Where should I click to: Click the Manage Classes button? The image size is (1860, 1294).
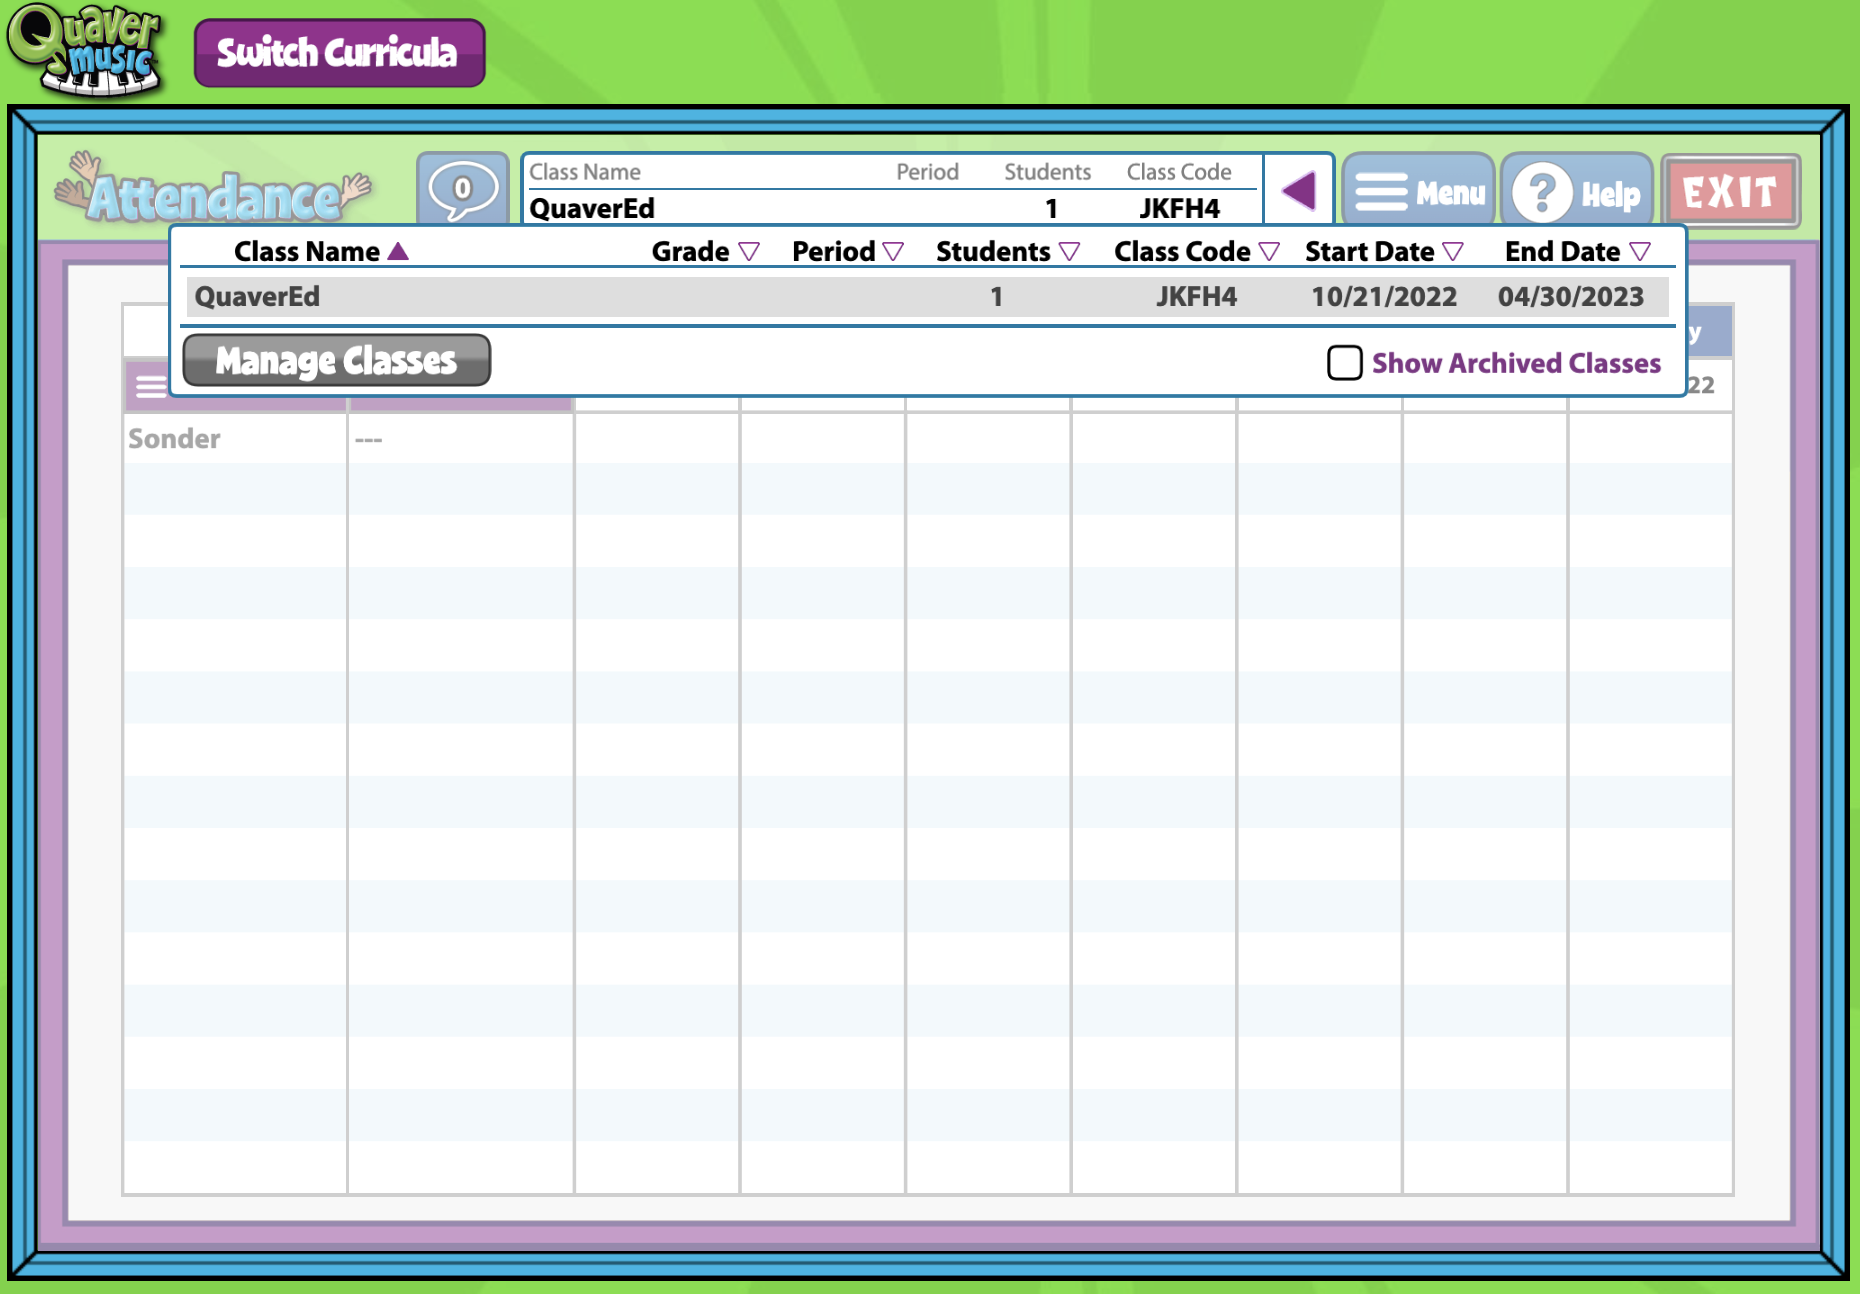337,360
